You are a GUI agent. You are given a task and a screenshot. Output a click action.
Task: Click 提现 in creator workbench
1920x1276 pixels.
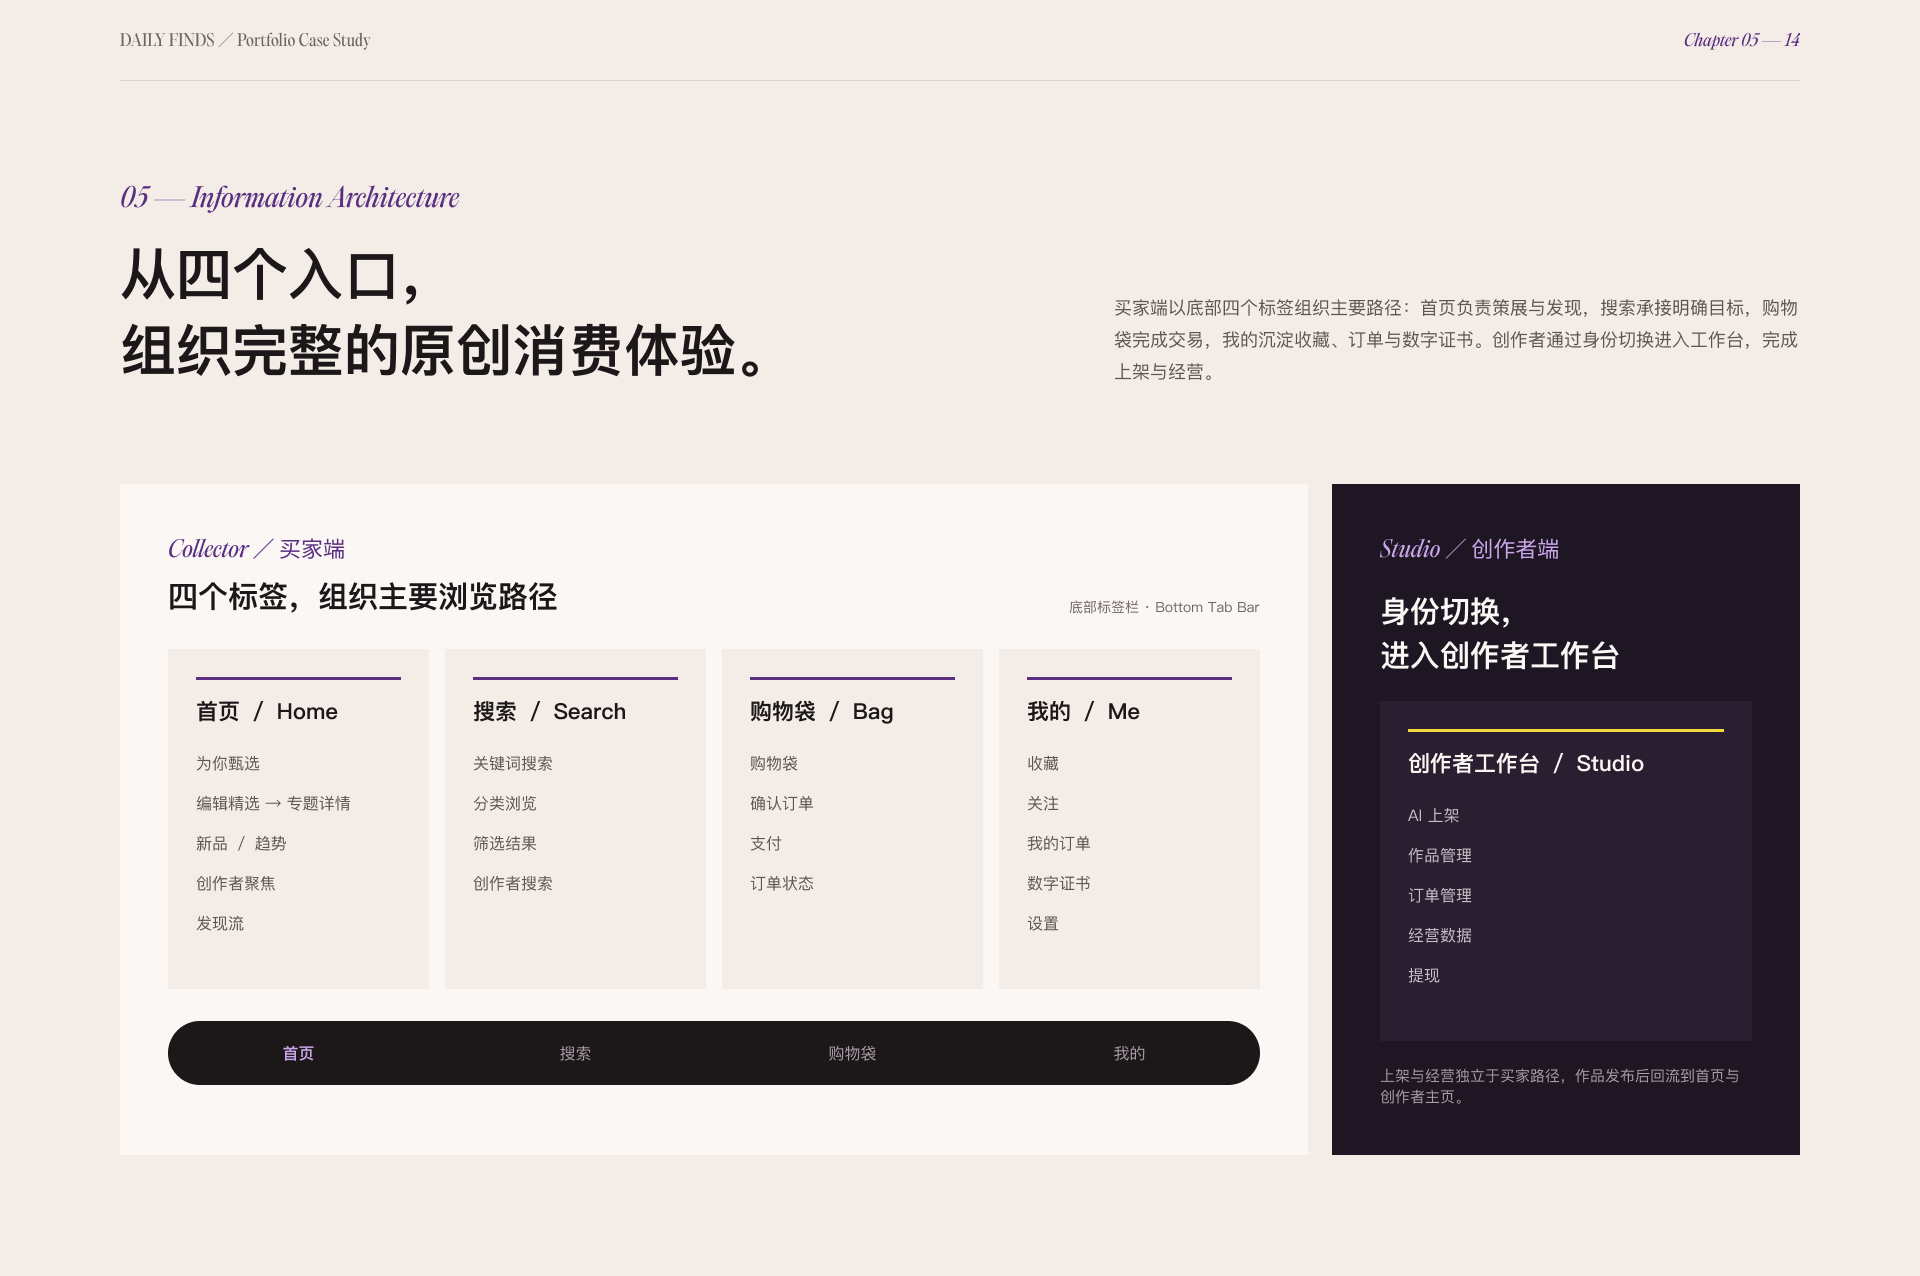point(1424,975)
